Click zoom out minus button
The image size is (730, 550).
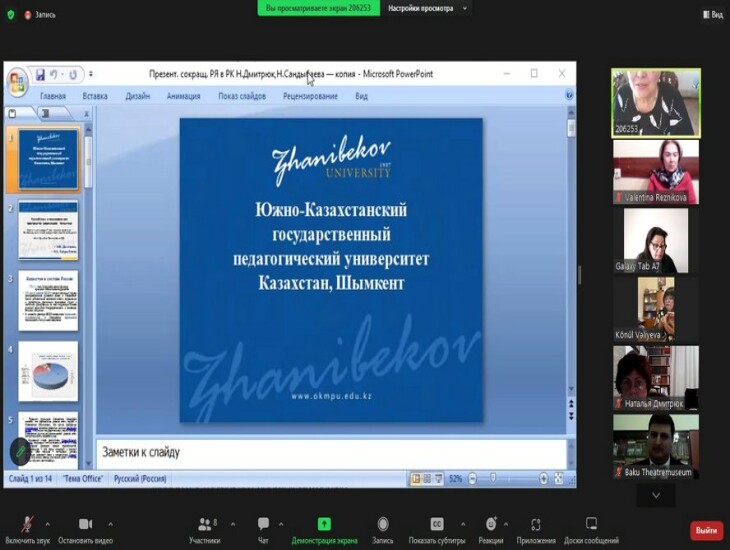point(472,479)
